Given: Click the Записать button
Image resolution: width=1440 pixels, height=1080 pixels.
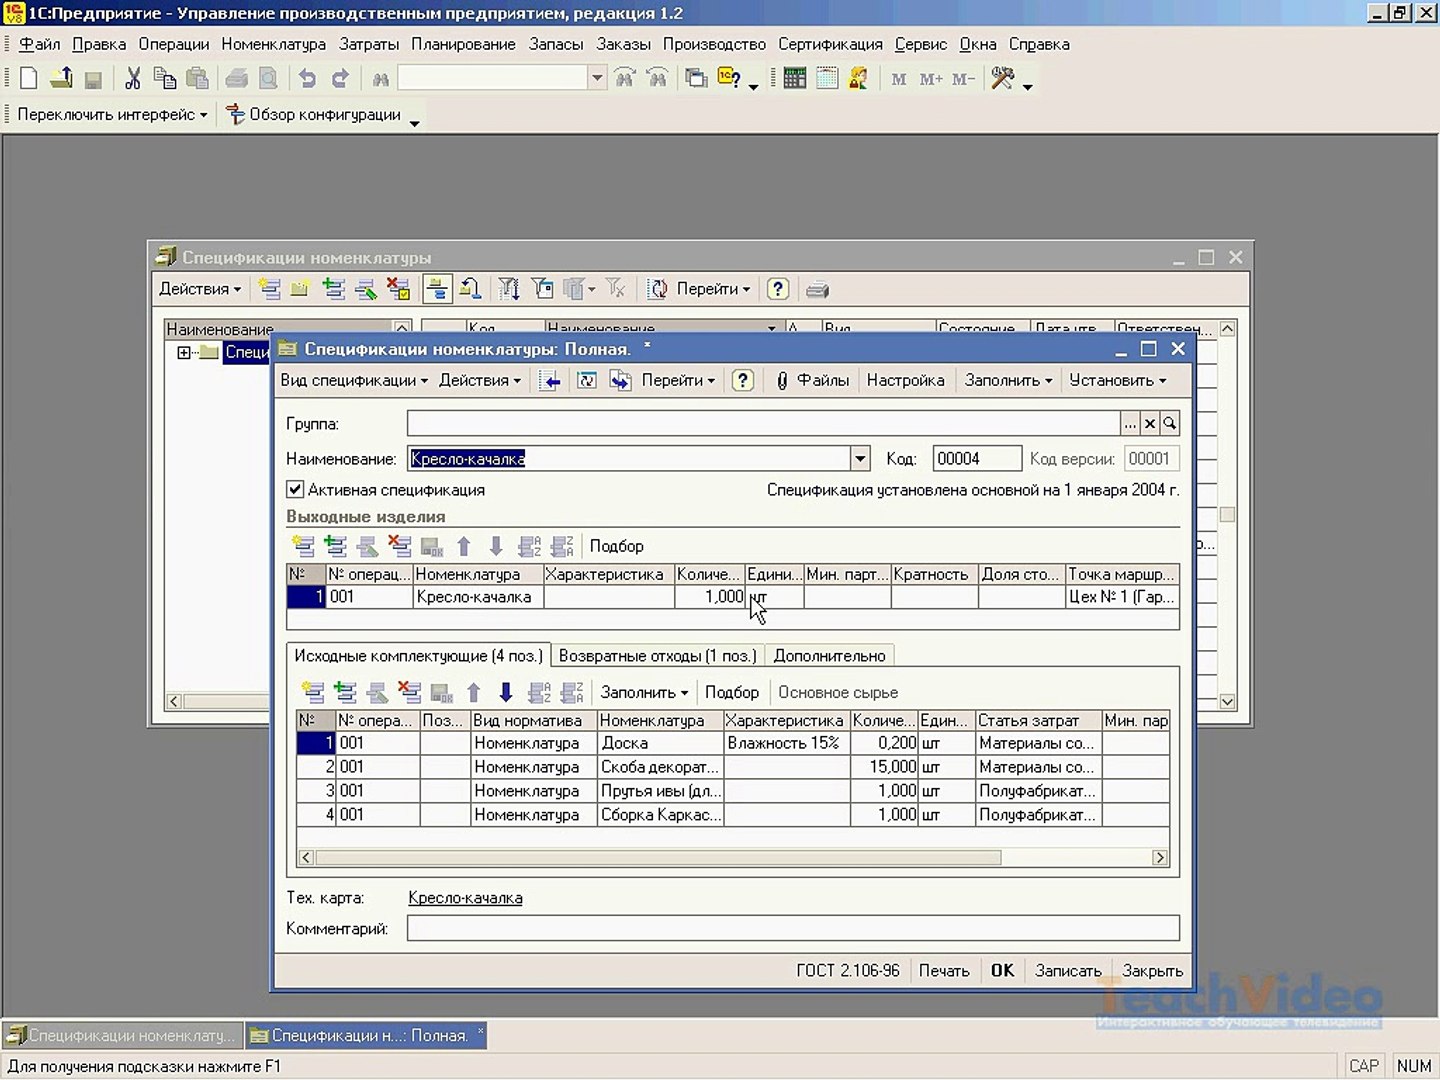Looking at the screenshot, I should coord(1068,971).
